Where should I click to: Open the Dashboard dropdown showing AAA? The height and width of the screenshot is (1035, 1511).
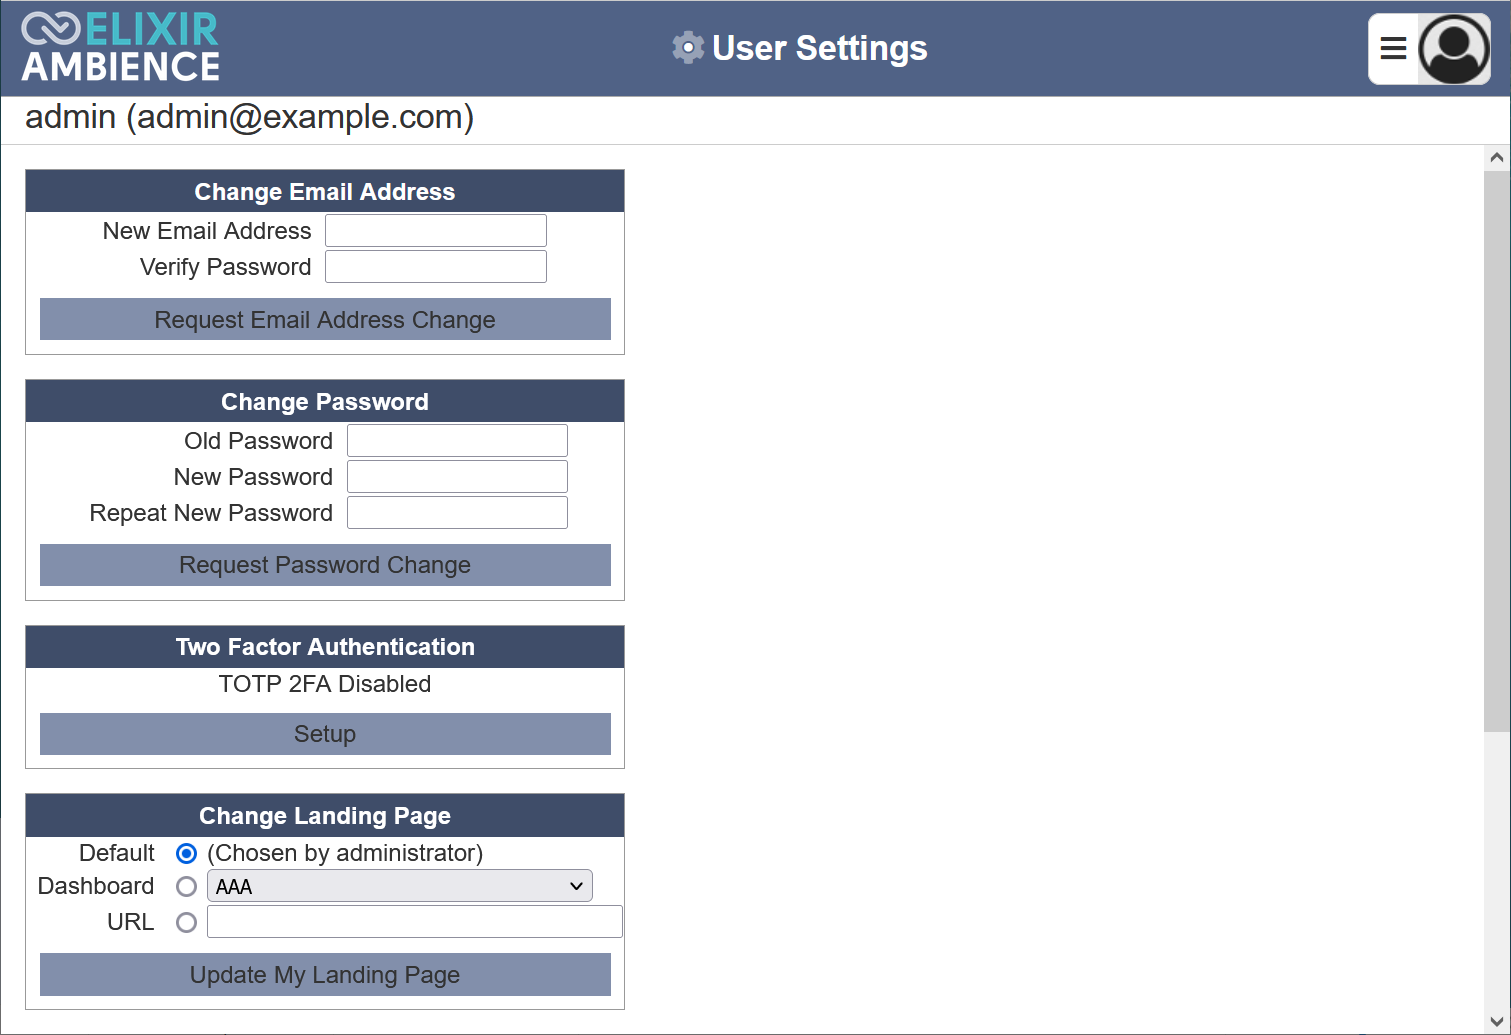coord(399,886)
